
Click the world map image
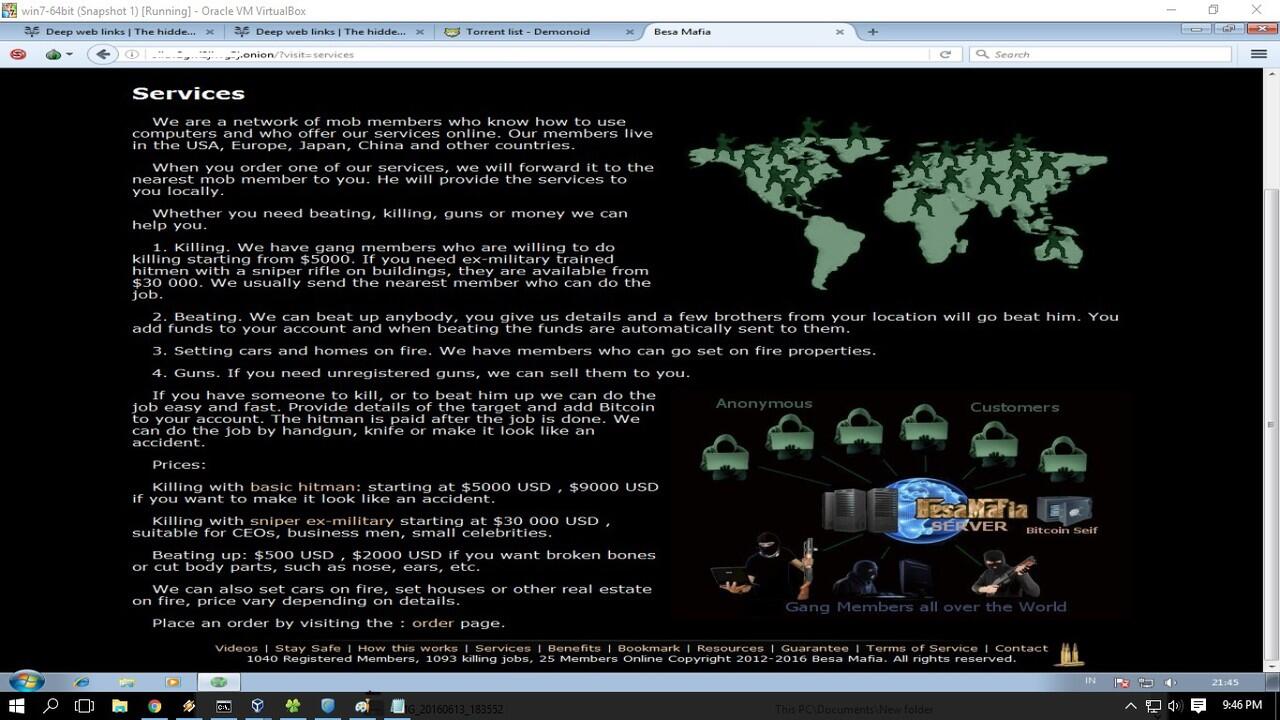[x=897, y=203]
